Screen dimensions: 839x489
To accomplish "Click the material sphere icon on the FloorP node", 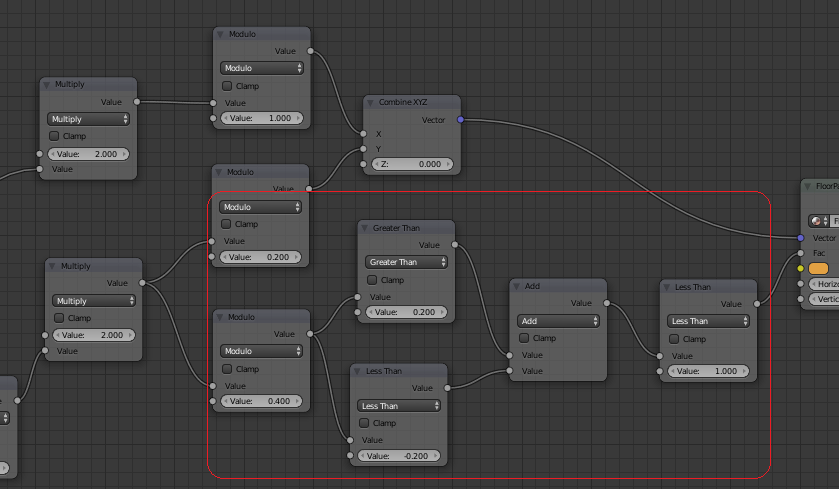I will [816, 220].
